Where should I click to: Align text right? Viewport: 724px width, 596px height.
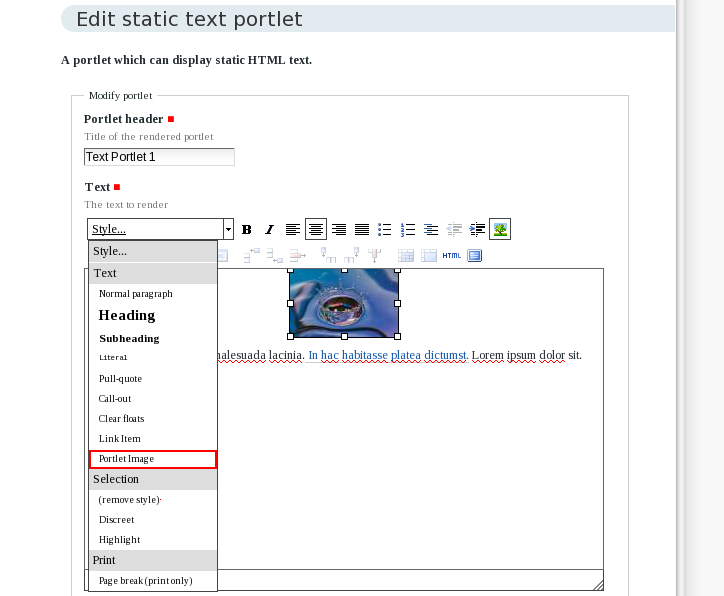pos(339,229)
